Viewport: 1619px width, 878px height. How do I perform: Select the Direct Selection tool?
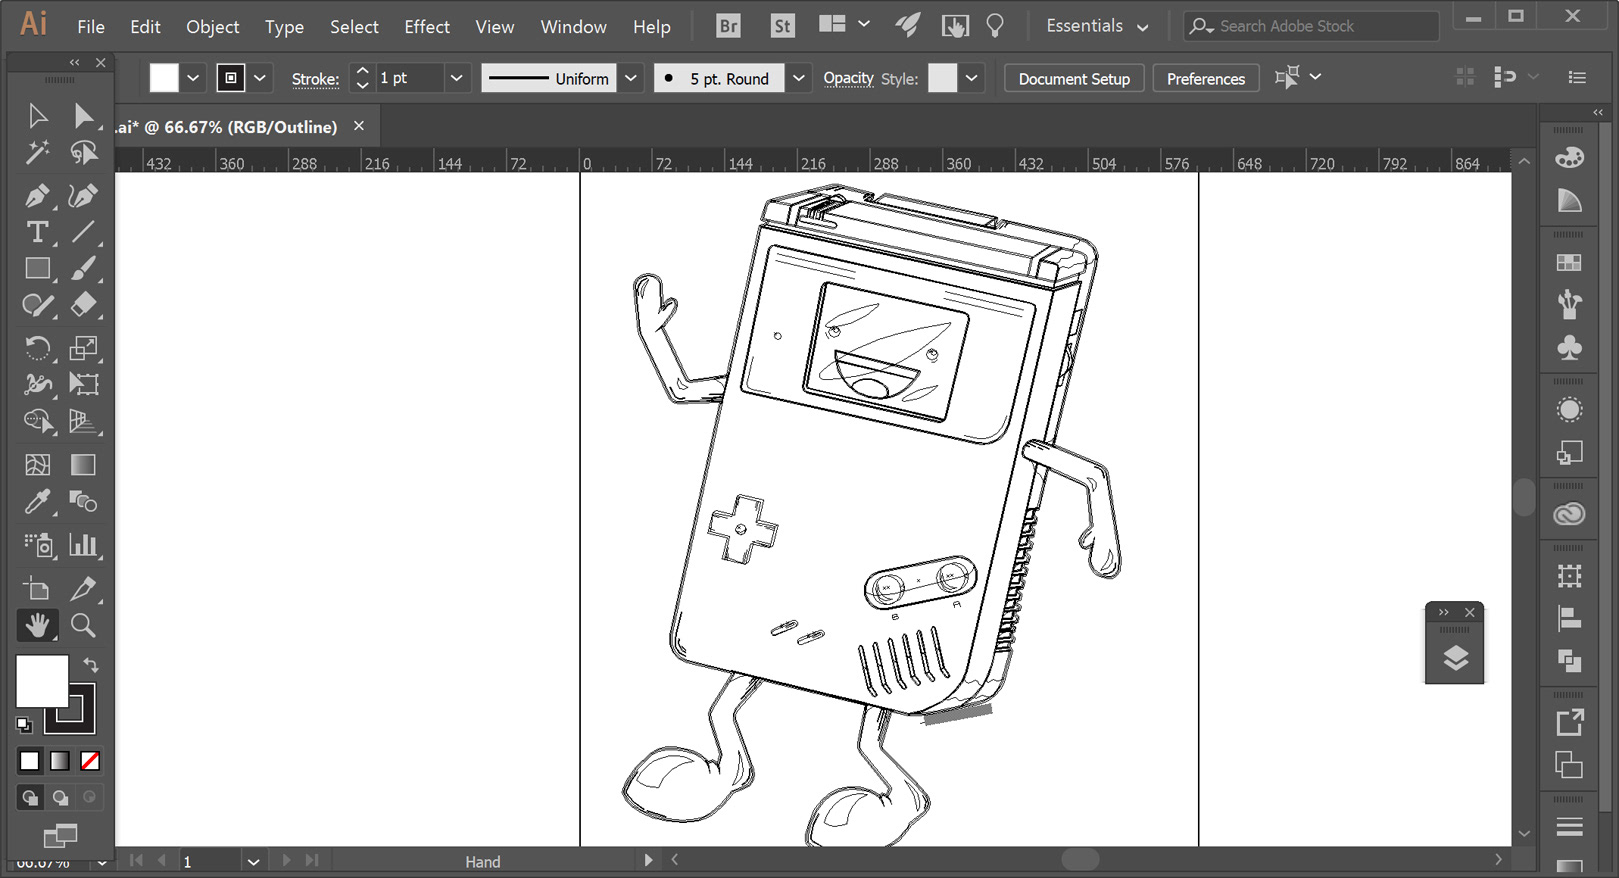[84, 116]
